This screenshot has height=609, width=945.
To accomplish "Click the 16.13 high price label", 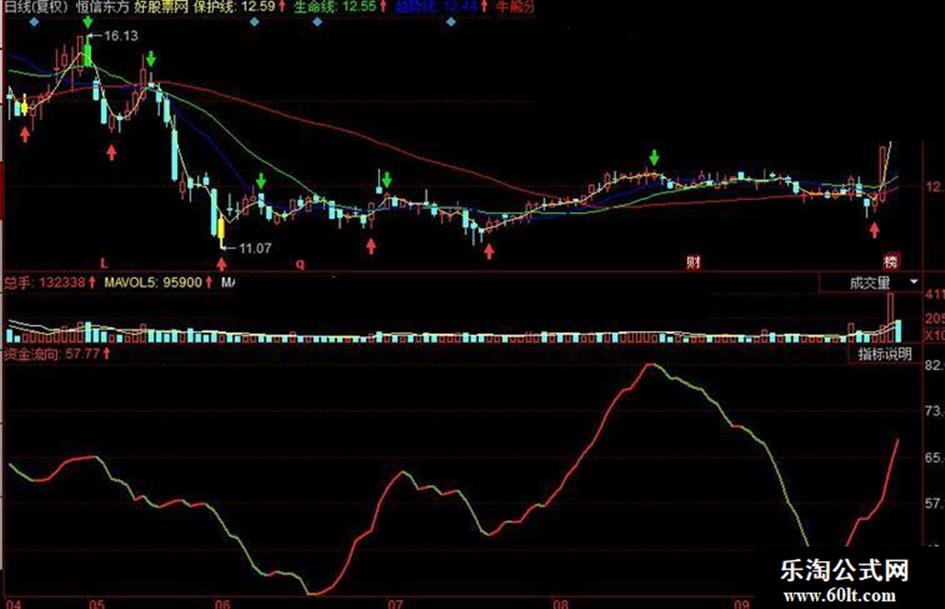I will coord(121,36).
